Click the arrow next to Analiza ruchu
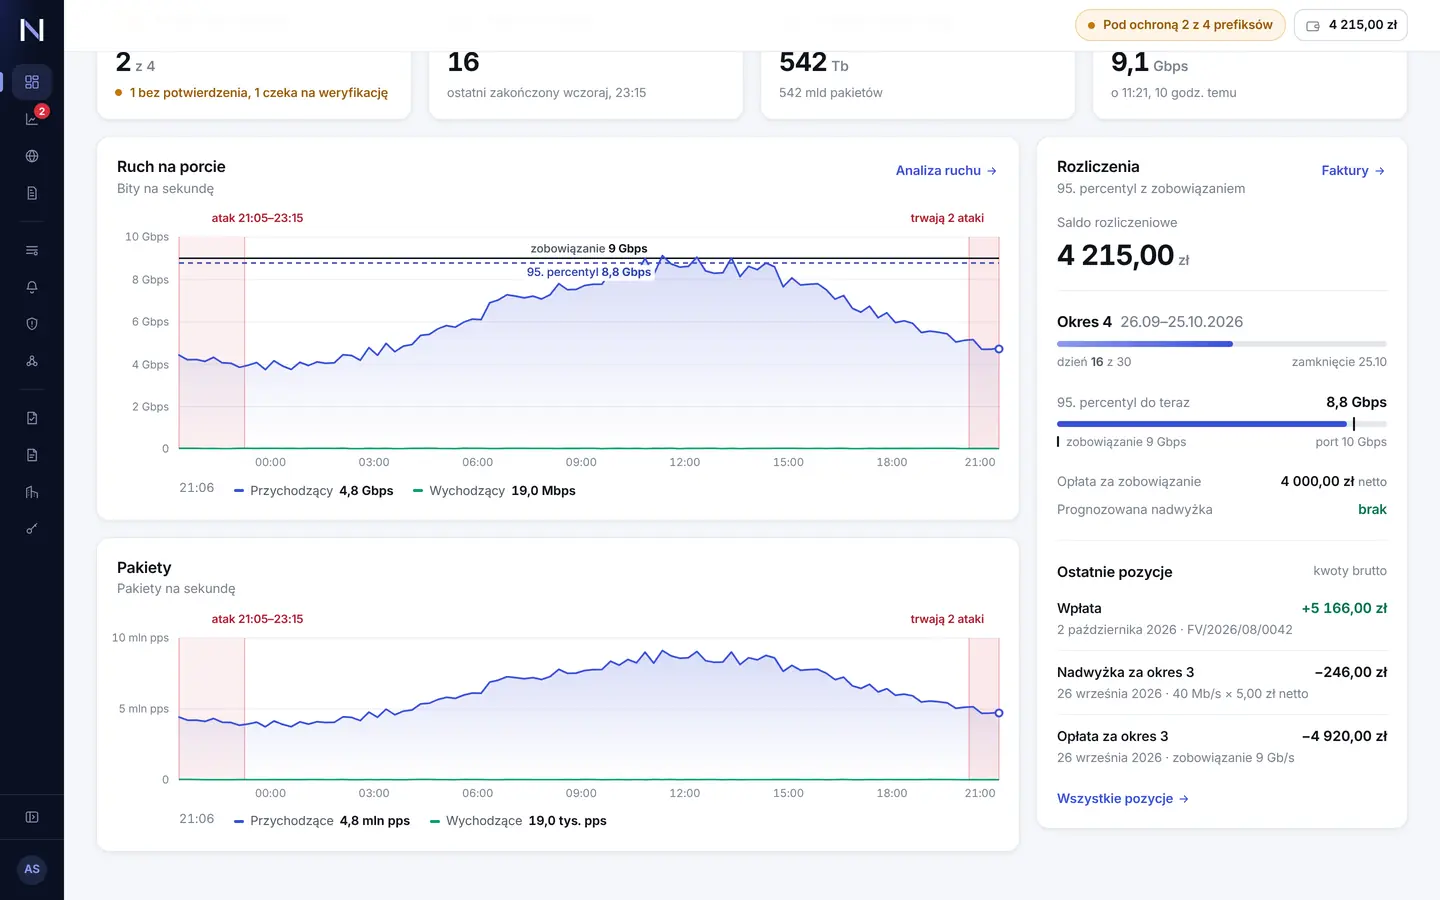1440x900 pixels. (992, 171)
